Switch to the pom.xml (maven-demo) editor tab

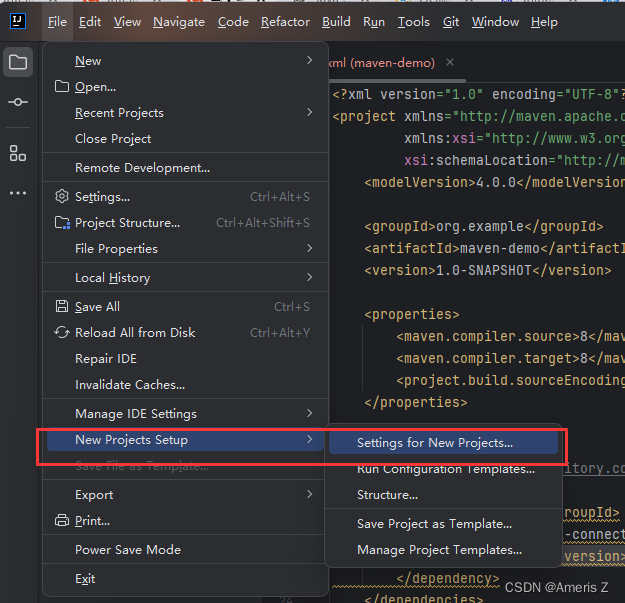382,63
